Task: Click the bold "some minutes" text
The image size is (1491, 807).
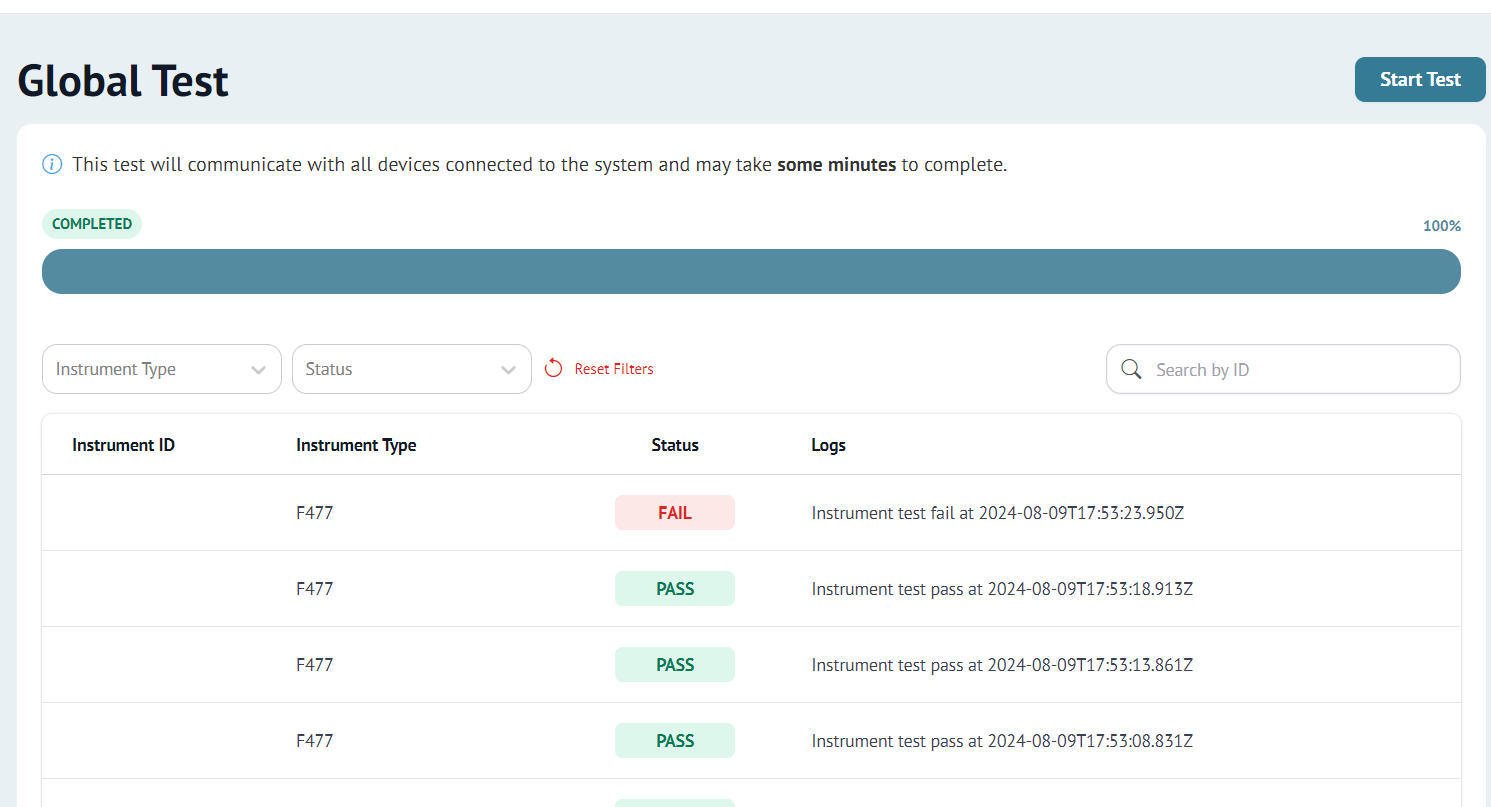Action: pos(837,164)
